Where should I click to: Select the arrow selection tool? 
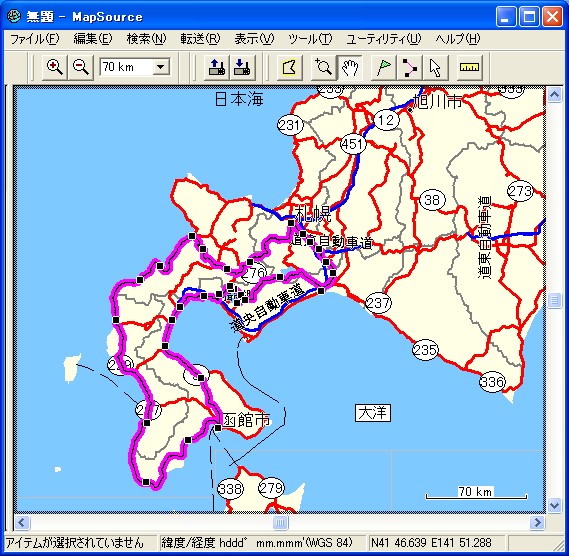point(435,68)
